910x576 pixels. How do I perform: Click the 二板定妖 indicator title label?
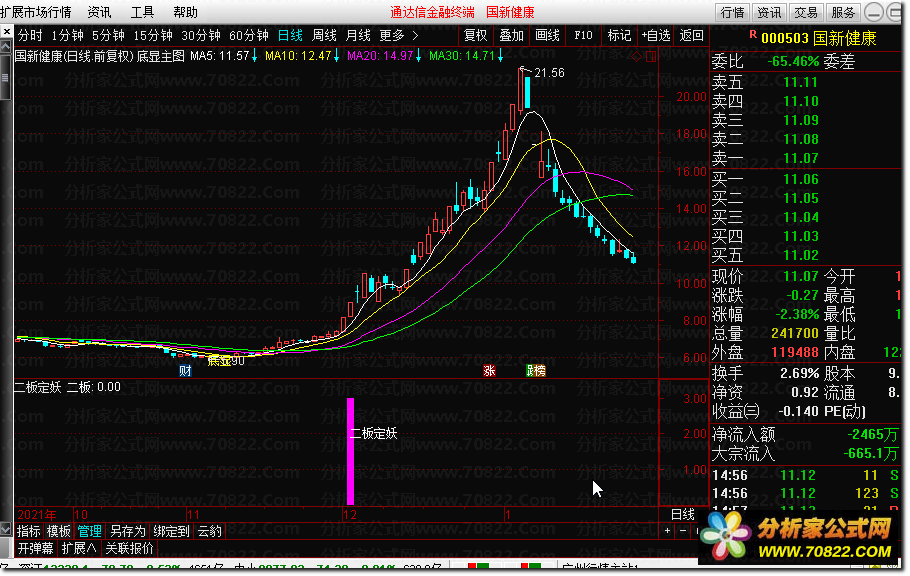tap(38, 387)
